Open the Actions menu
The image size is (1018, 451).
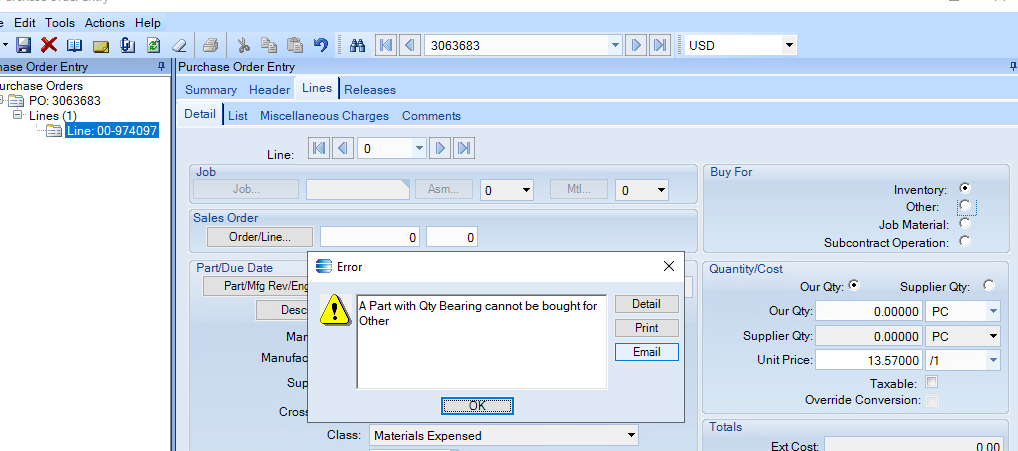point(105,23)
